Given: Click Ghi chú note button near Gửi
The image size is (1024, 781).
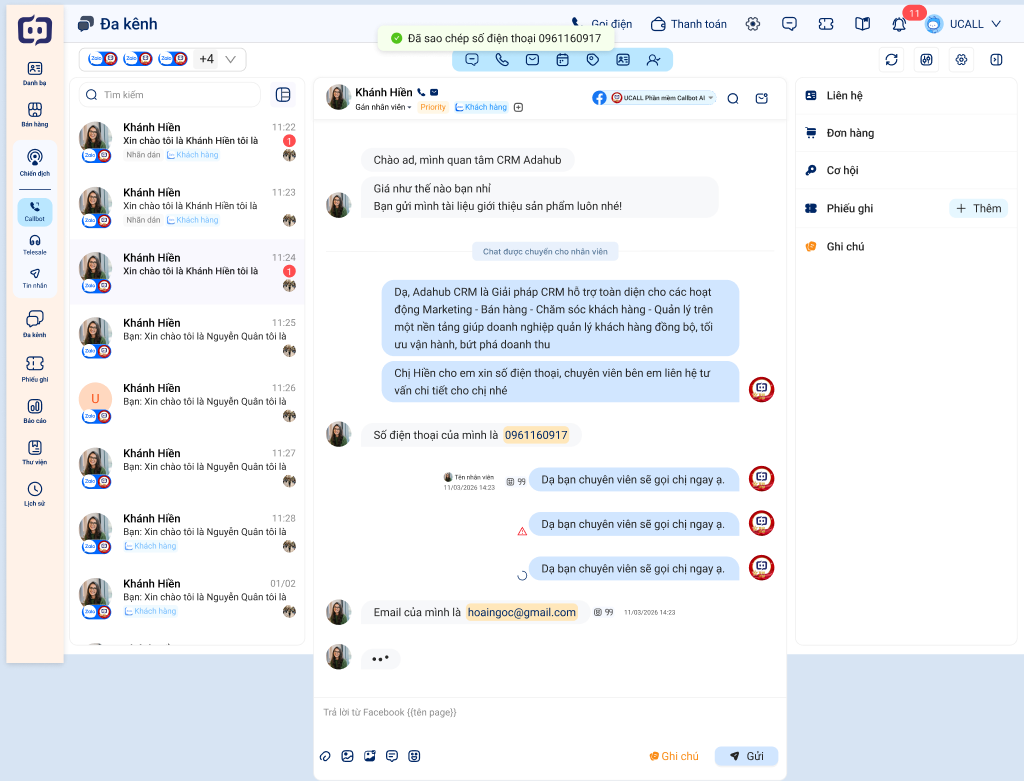Looking at the screenshot, I should 674,756.
